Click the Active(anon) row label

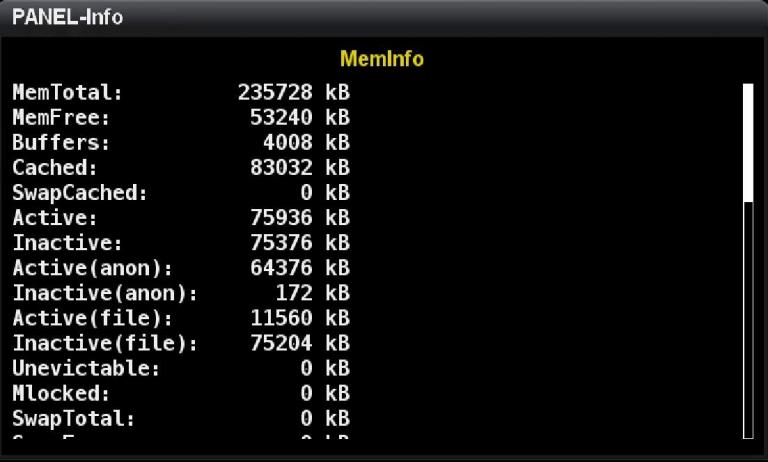(92, 268)
